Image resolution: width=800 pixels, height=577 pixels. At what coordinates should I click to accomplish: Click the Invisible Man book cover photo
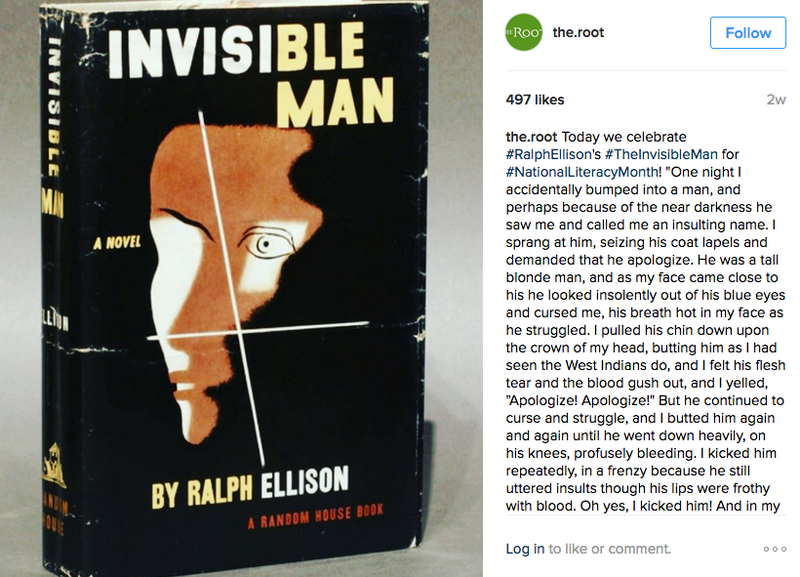(241, 289)
